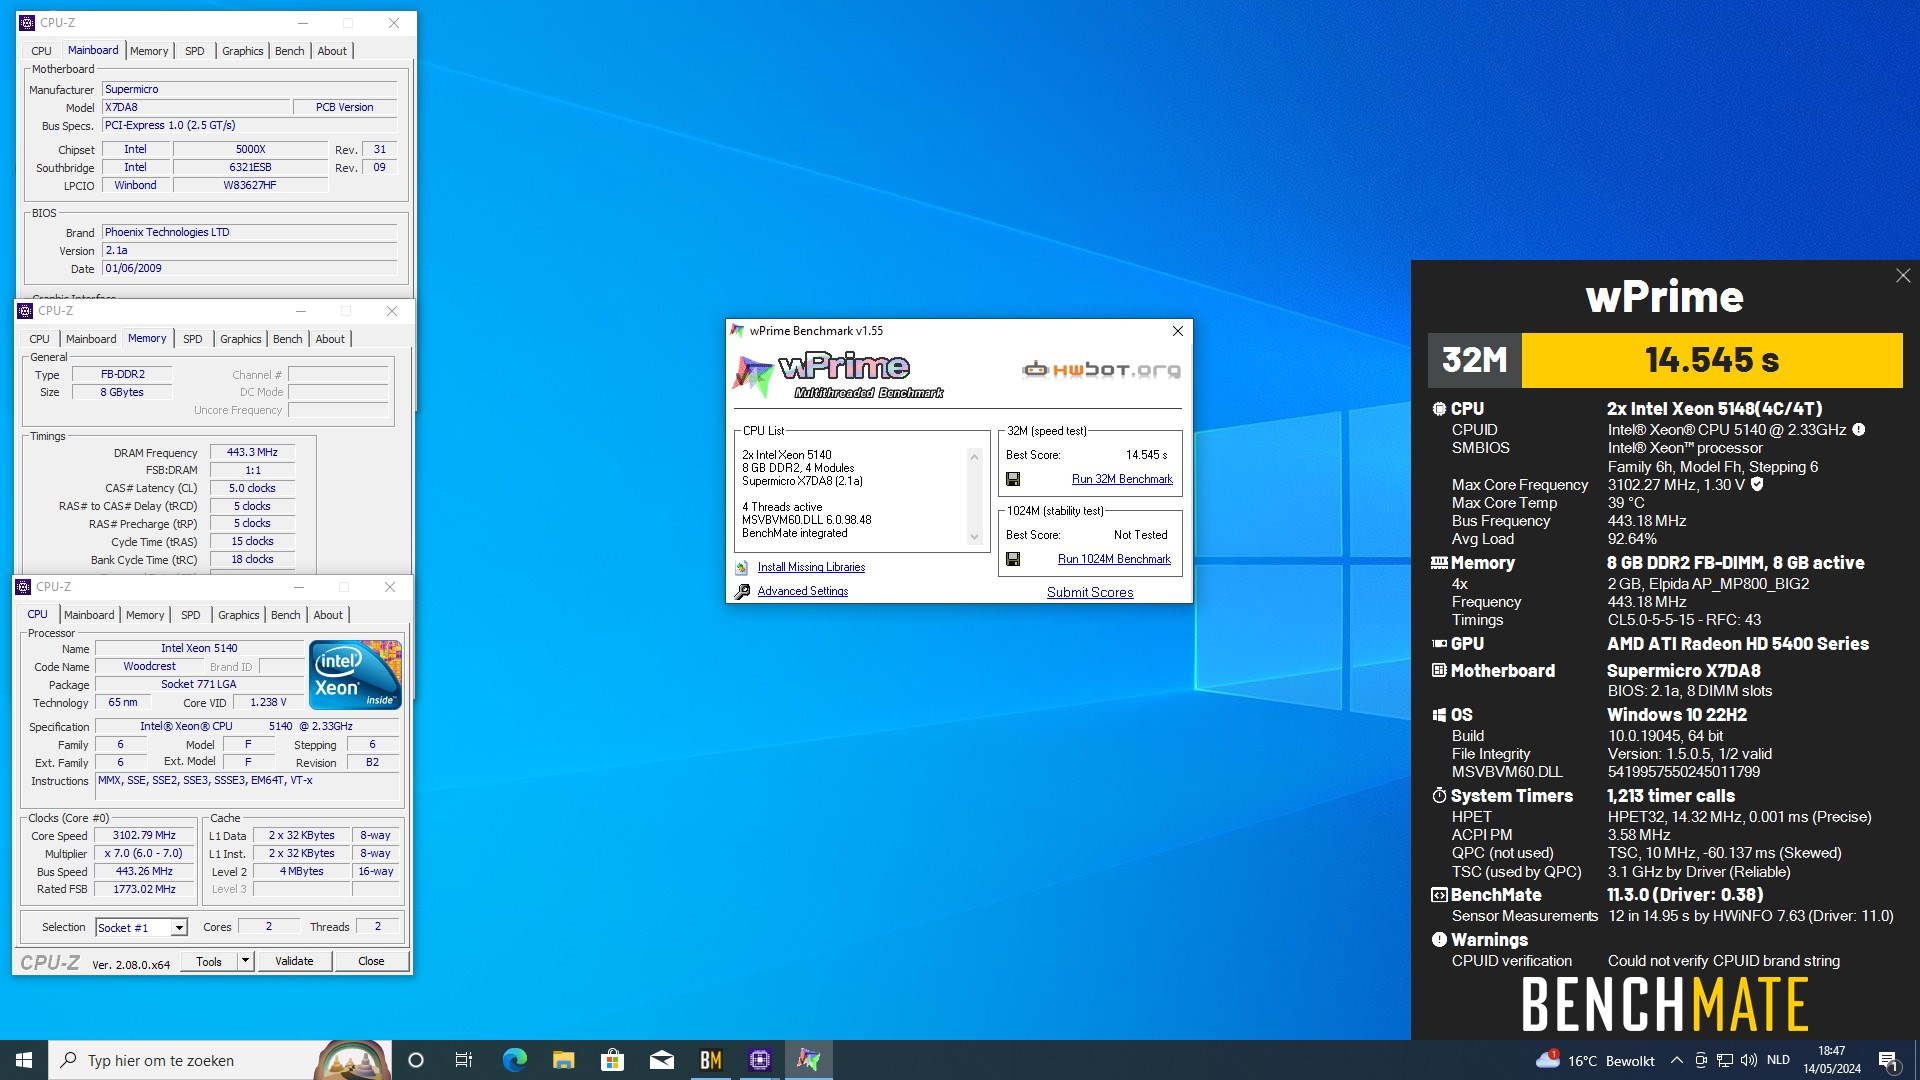Select Bench tab in the top CPU-Z window
Viewport: 1920px width, 1080px height.
290,51
